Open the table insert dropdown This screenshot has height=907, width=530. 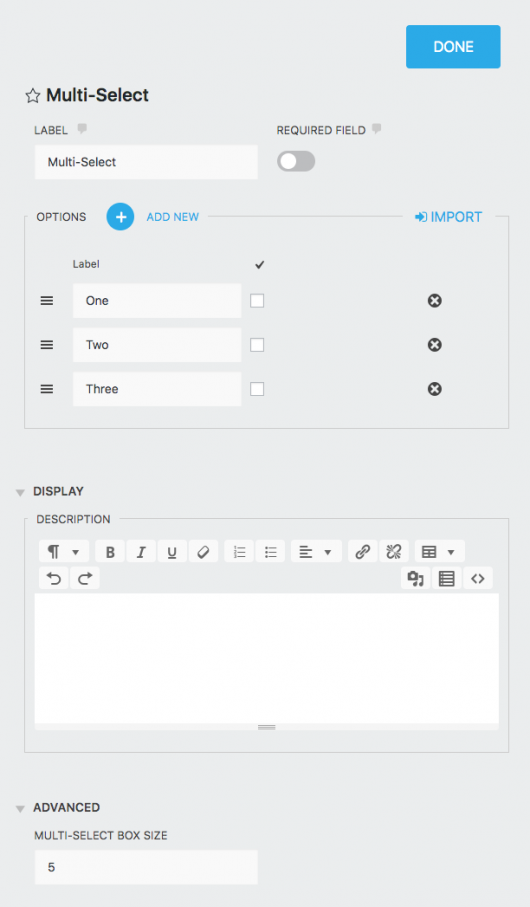pyautogui.click(x=439, y=552)
